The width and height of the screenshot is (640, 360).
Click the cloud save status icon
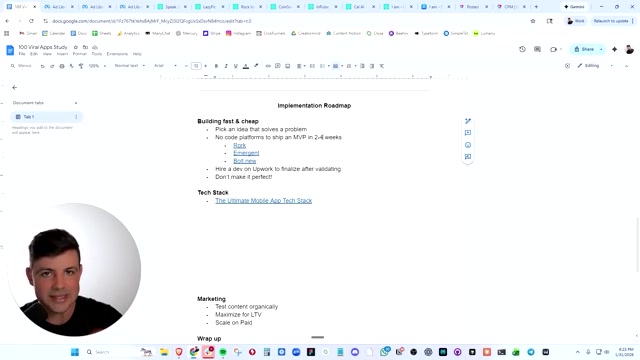click(95, 47)
